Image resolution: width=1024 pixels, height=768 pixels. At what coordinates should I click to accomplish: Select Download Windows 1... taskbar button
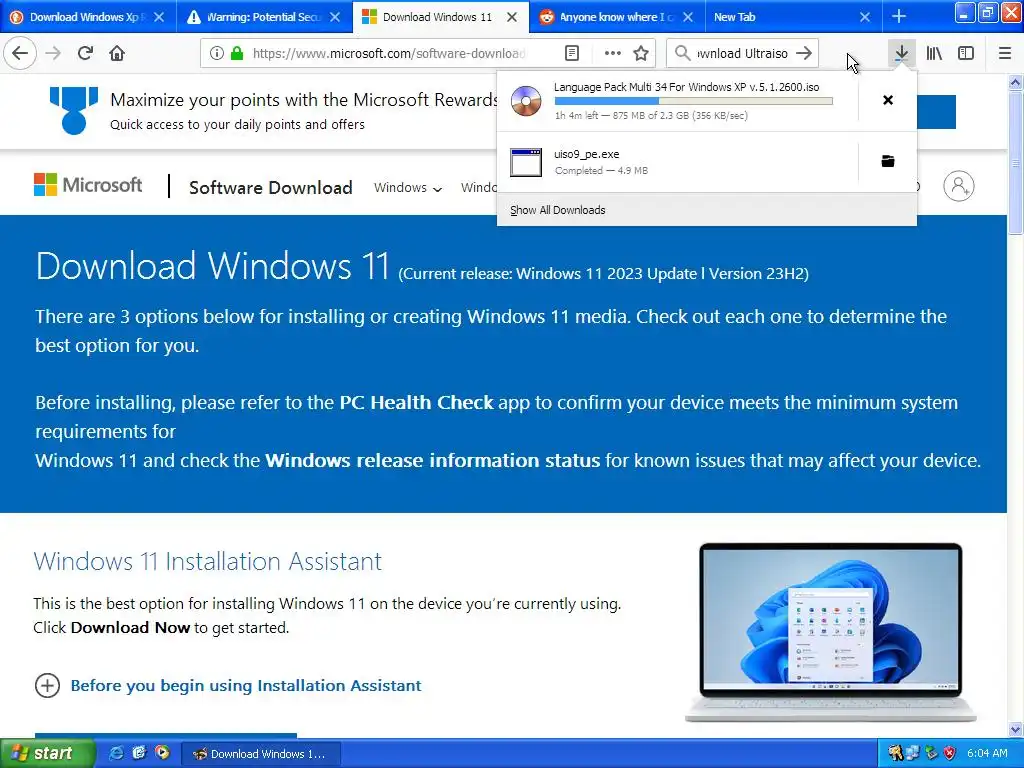[259, 754]
